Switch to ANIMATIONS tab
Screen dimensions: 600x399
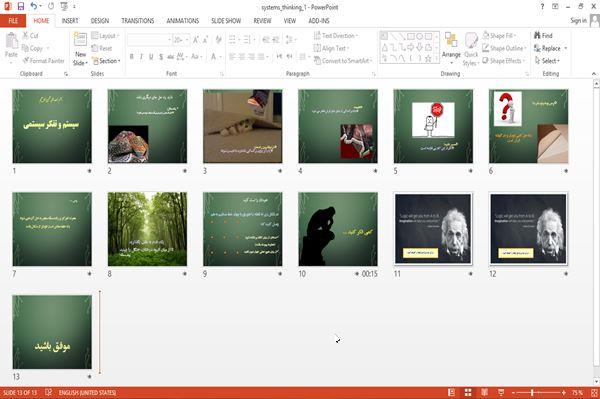[x=183, y=21]
